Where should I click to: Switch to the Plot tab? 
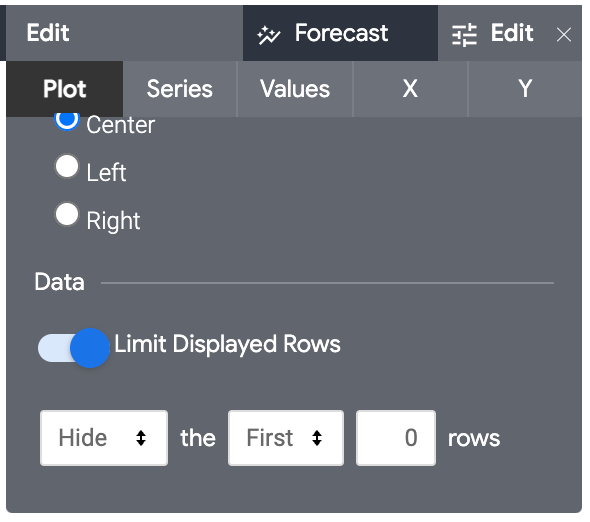(65, 89)
